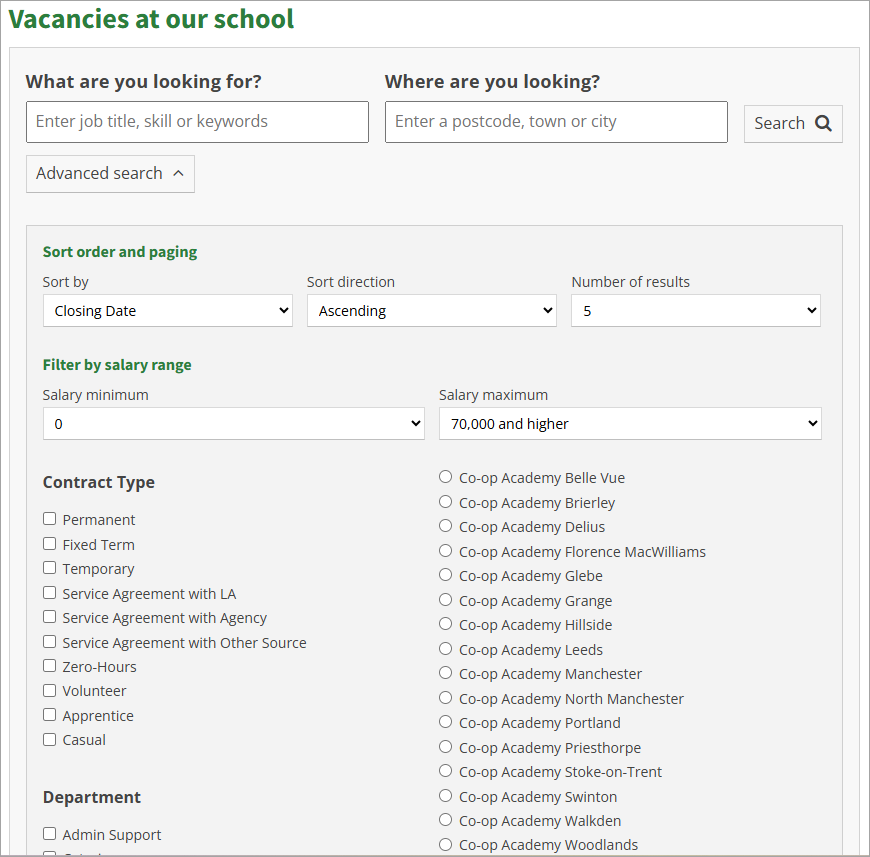Select Co-op Academy Manchester radio button
Image resolution: width=870 pixels, height=857 pixels.
(446, 673)
